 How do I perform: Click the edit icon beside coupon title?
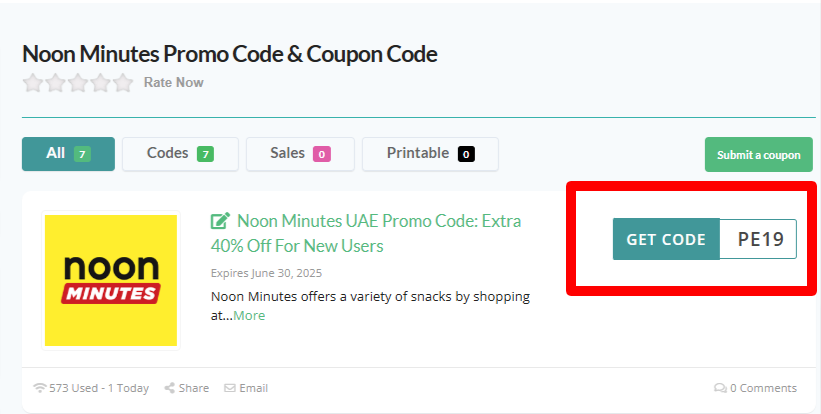pyautogui.click(x=220, y=221)
